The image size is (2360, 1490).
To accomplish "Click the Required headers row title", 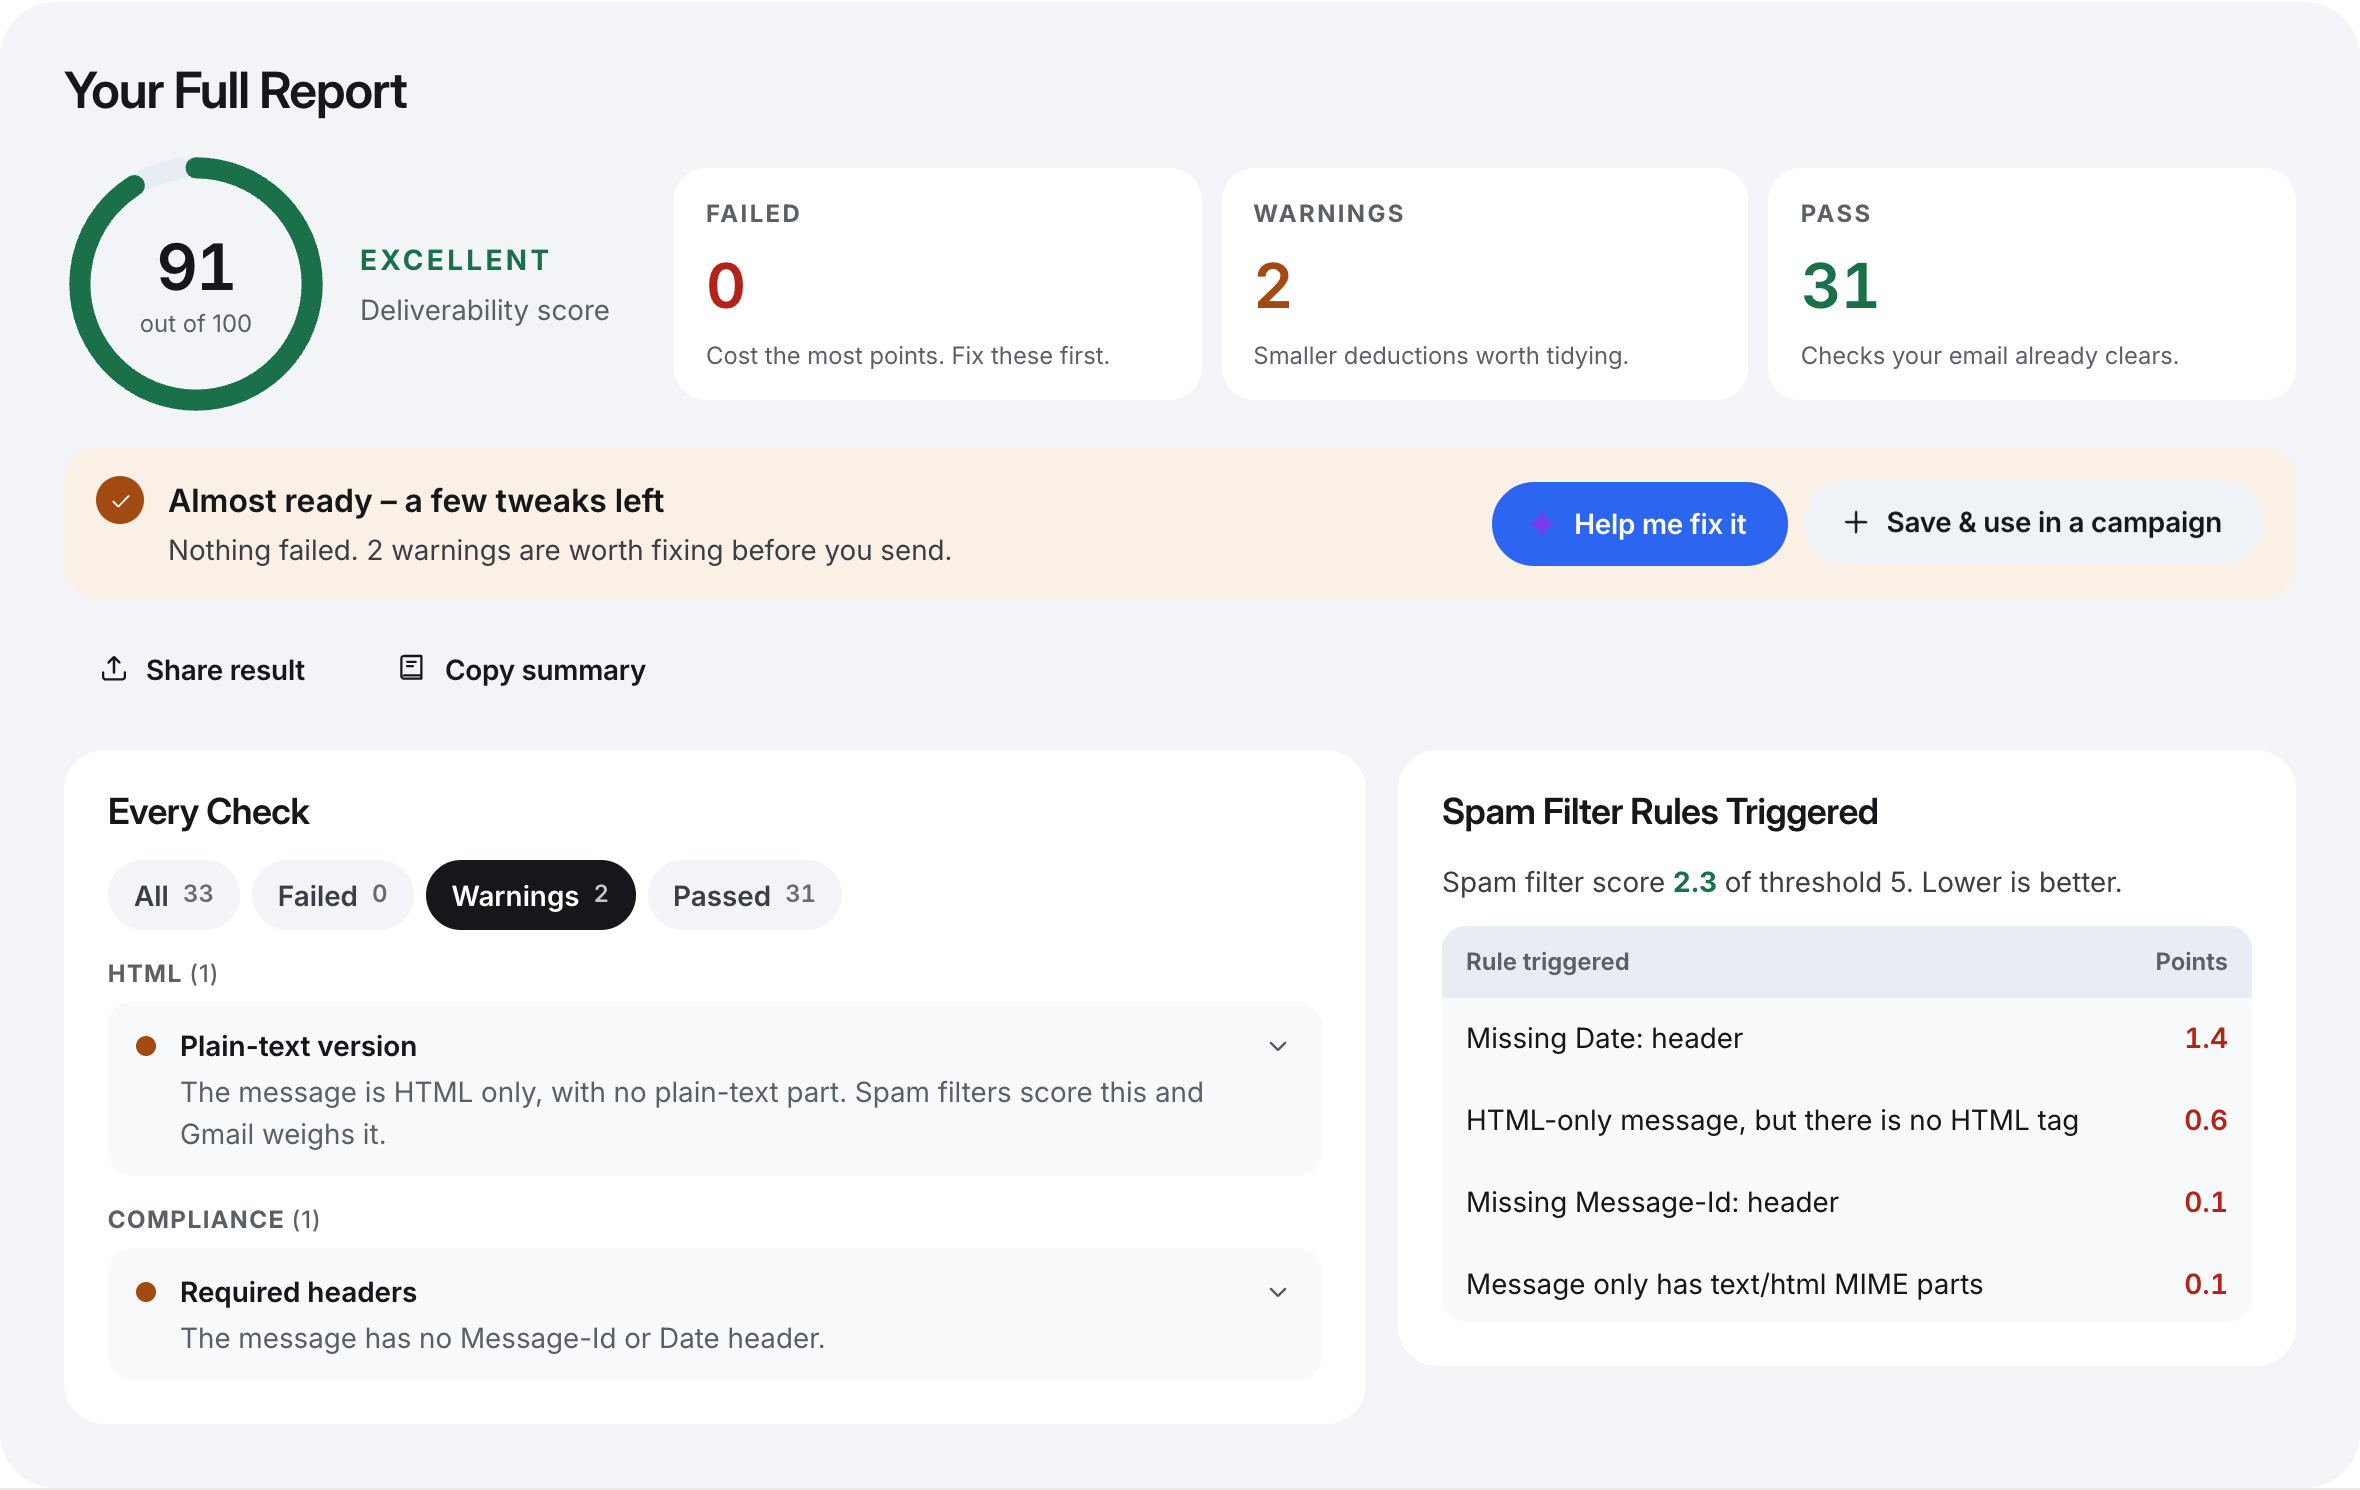I will 298,1292.
